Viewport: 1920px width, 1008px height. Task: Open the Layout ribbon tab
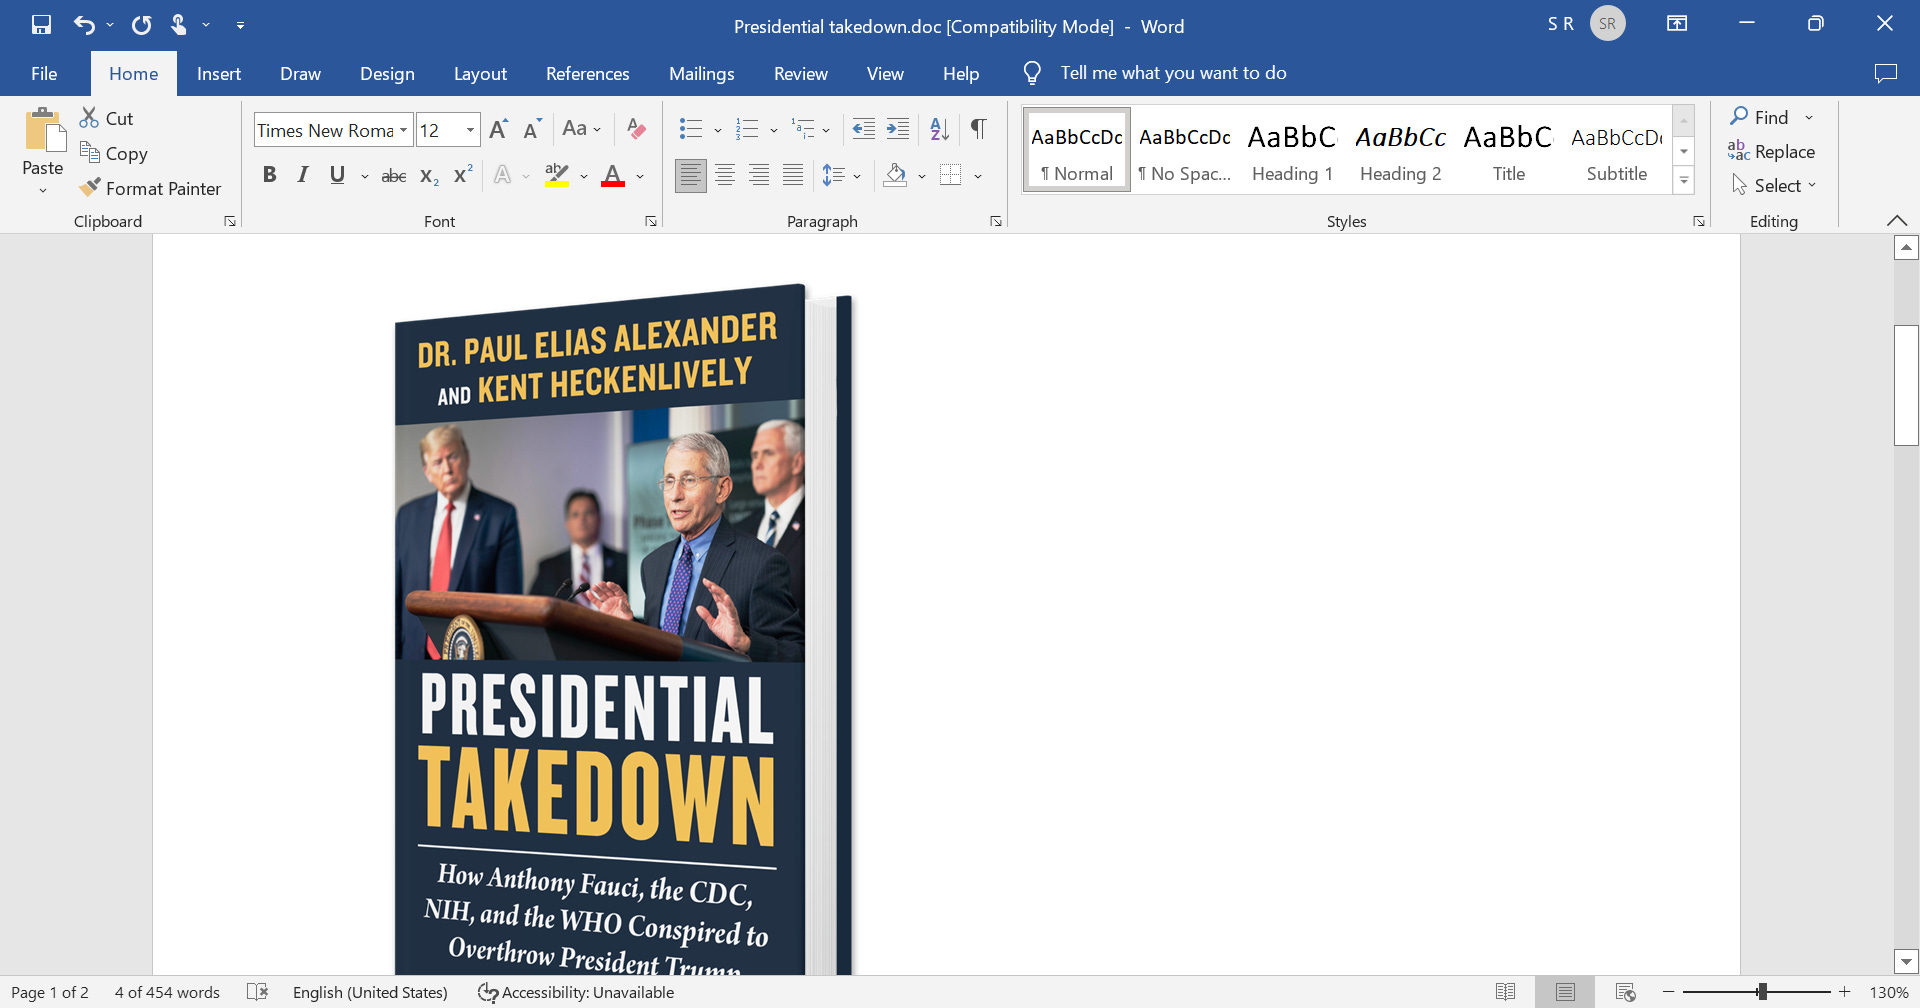[480, 74]
